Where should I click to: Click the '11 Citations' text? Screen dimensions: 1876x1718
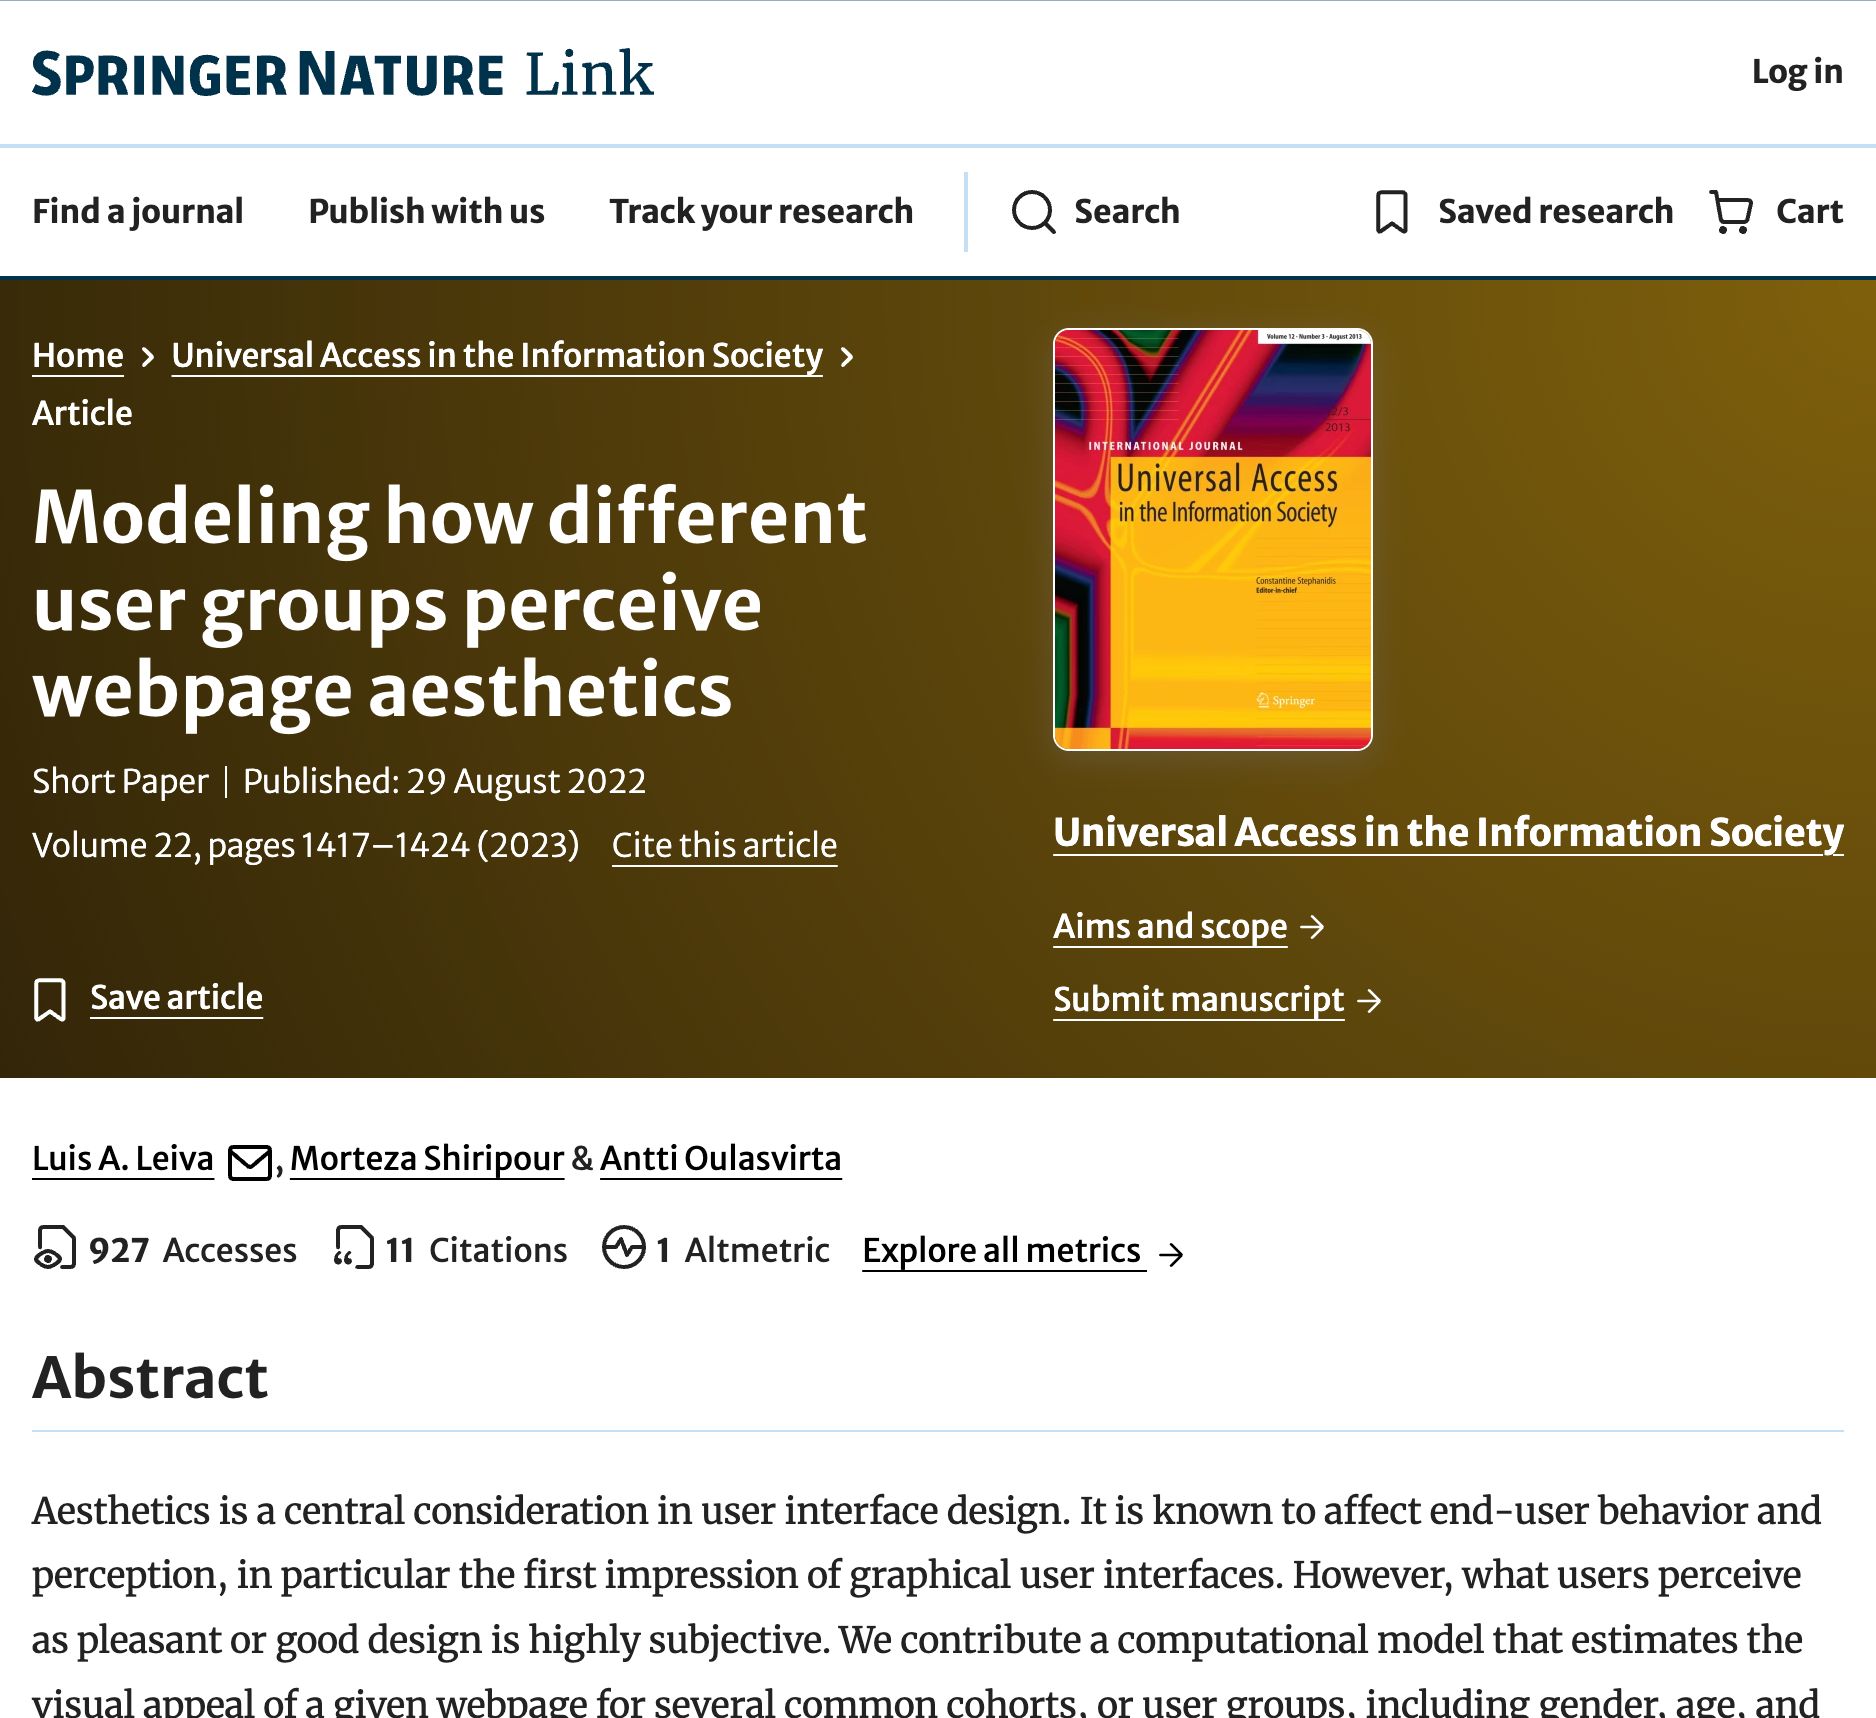[476, 1250]
